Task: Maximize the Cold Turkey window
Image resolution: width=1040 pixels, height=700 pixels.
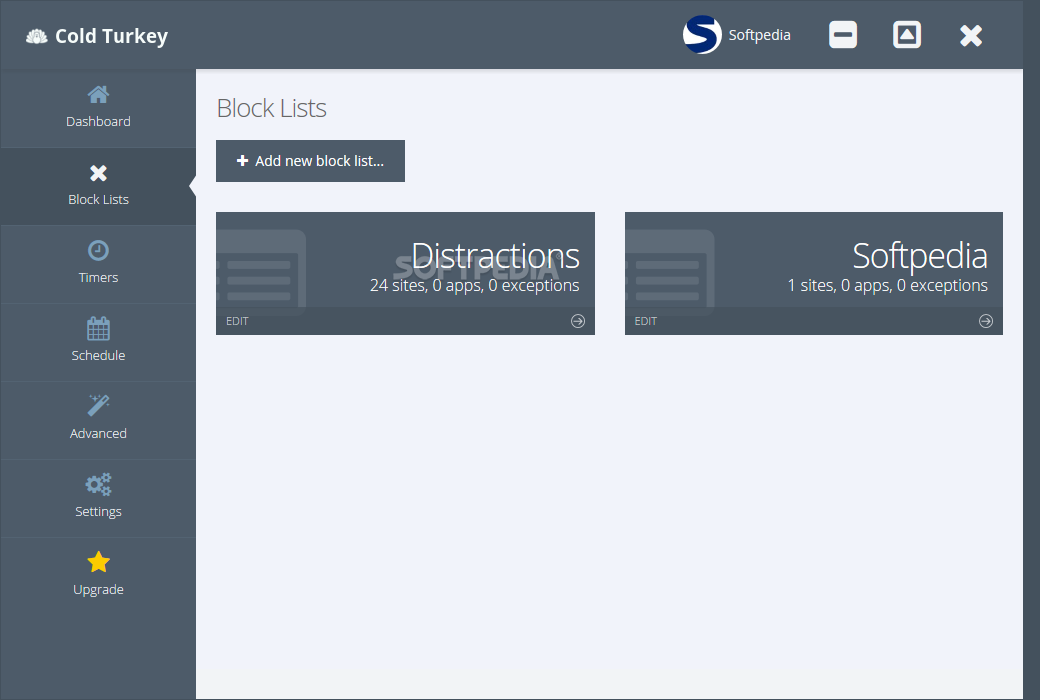Action: [907, 35]
